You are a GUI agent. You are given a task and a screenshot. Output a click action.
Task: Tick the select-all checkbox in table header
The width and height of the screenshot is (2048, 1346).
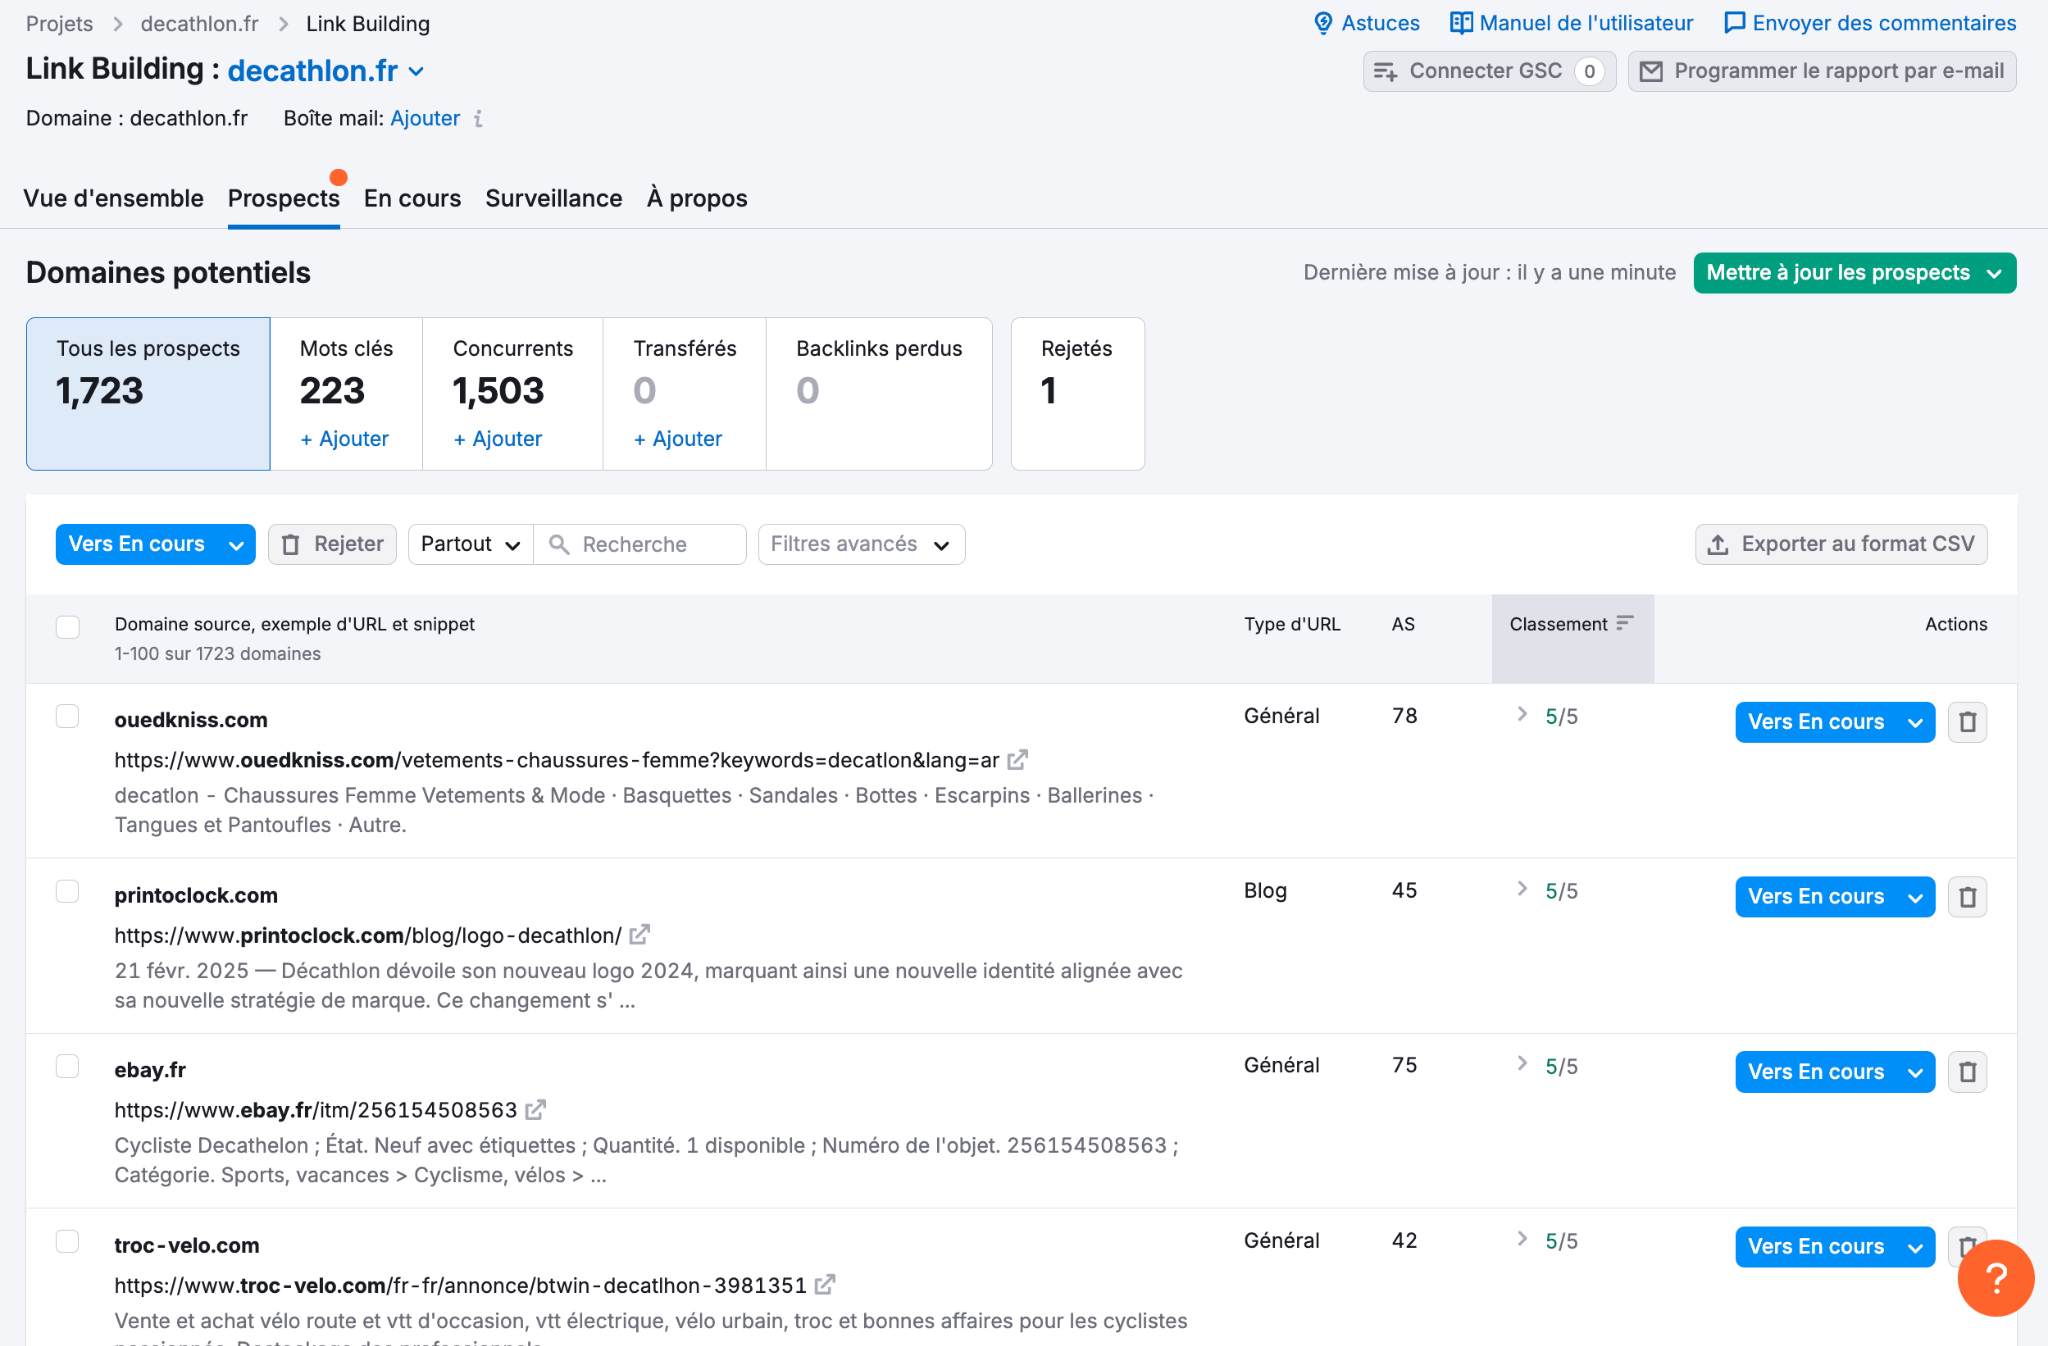[68, 627]
